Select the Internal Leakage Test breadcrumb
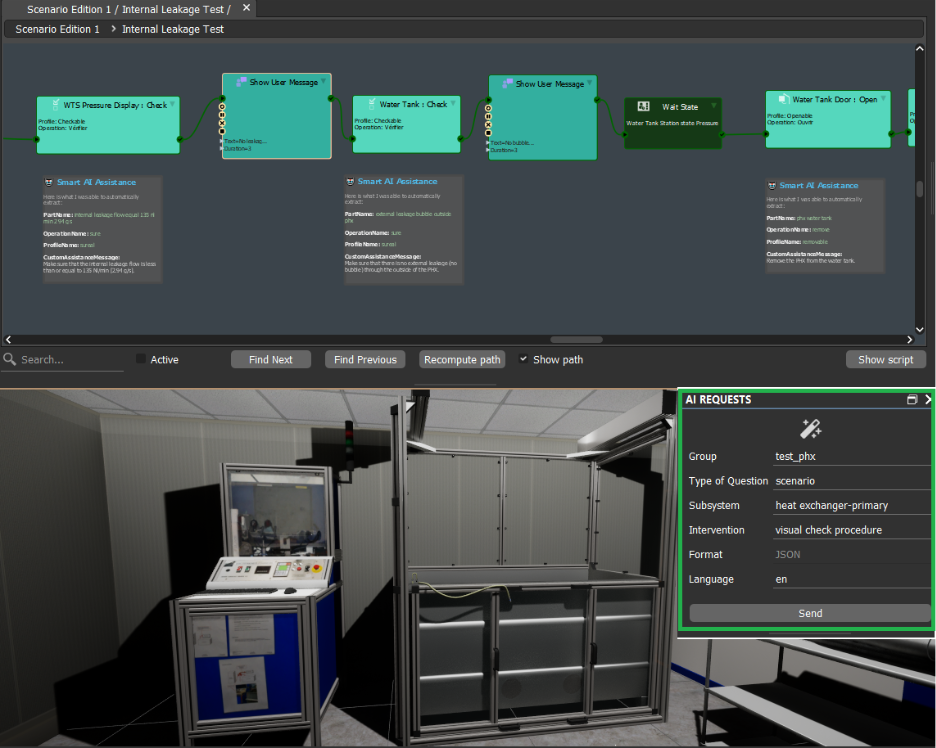 [x=173, y=29]
